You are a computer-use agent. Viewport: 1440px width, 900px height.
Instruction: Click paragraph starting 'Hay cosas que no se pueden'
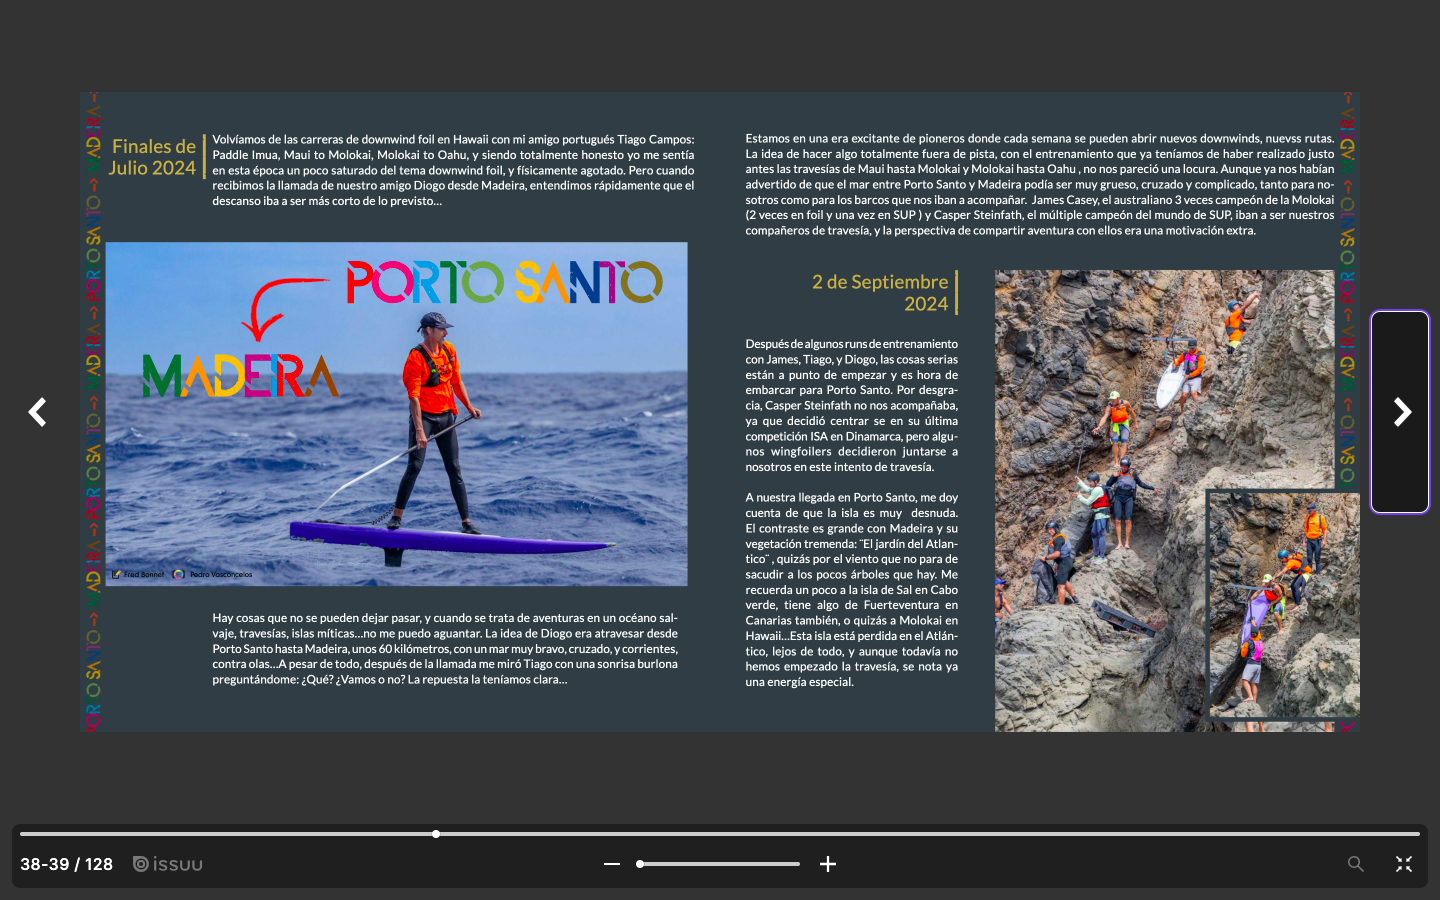[x=445, y=648]
